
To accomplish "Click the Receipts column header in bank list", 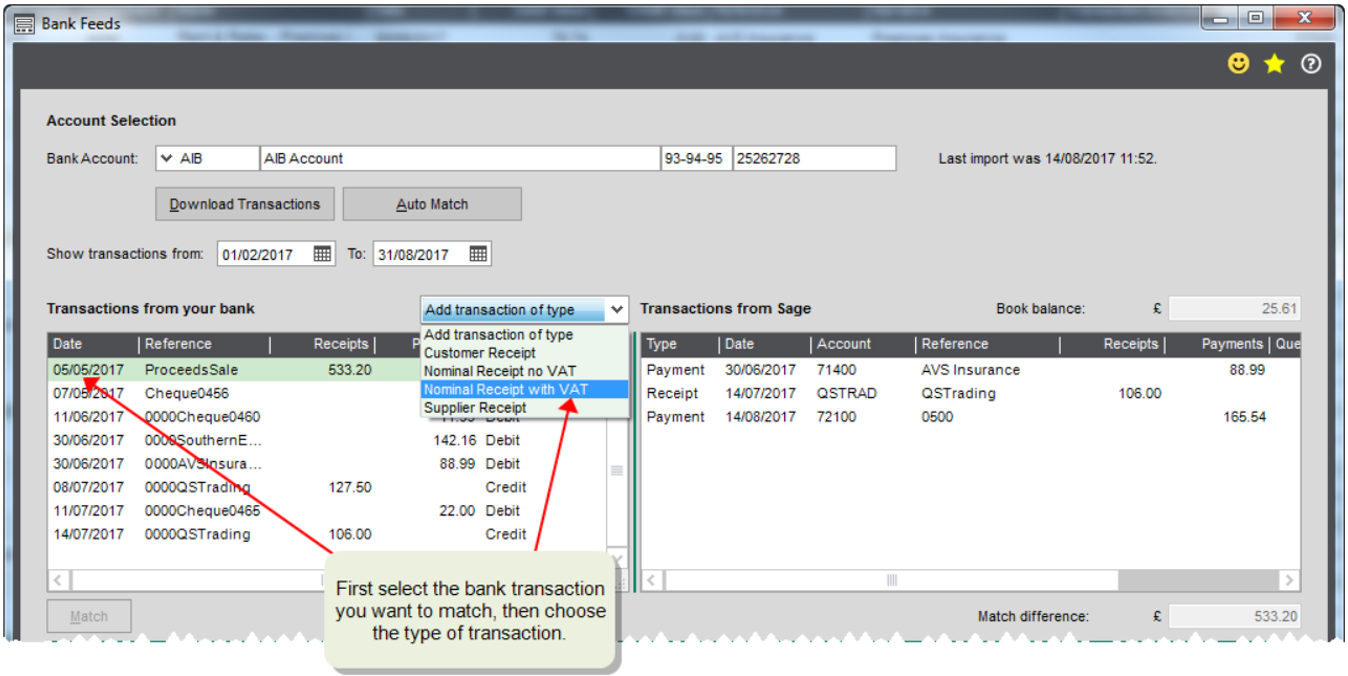I will pos(340,344).
